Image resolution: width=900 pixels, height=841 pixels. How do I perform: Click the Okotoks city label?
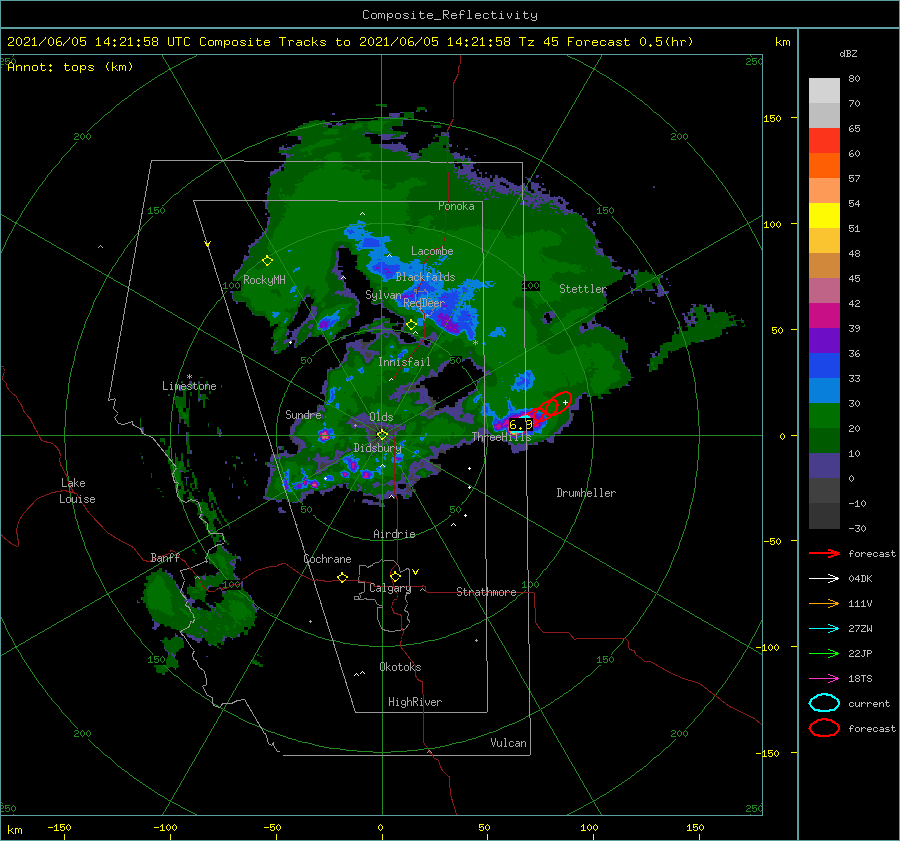400,667
